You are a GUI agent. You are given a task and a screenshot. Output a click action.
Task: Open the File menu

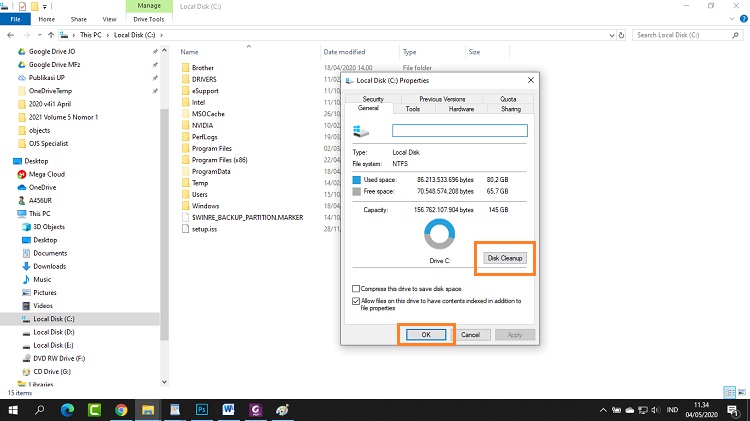pos(15,19)
